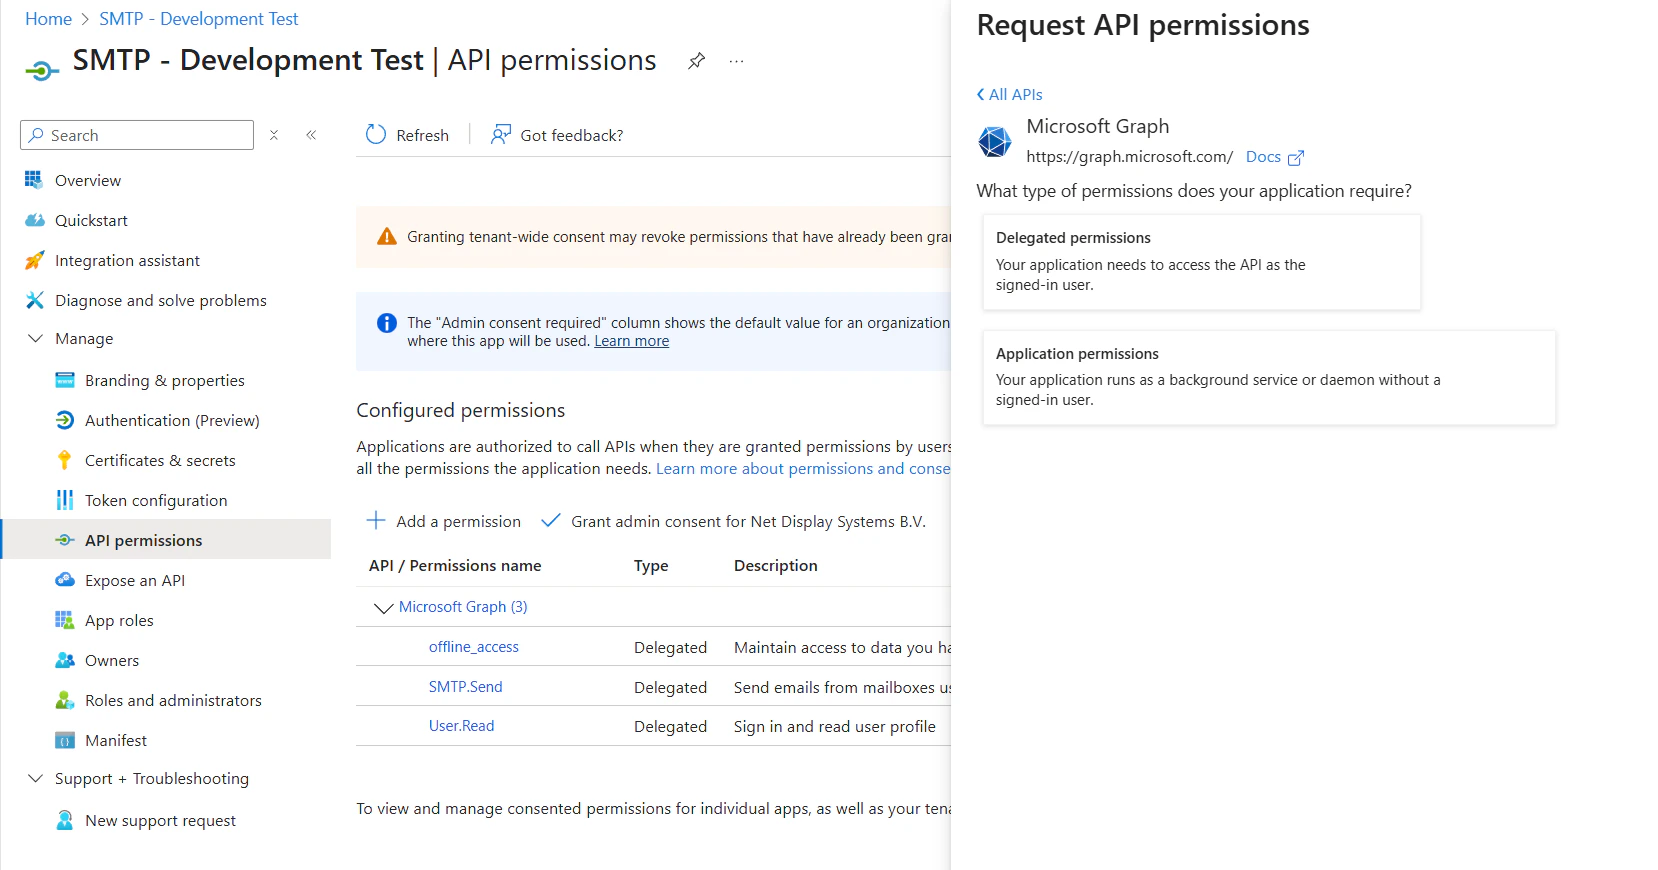Click the Expose an API cloud icon
The image size is (1658, 870).
click(65, 580)
